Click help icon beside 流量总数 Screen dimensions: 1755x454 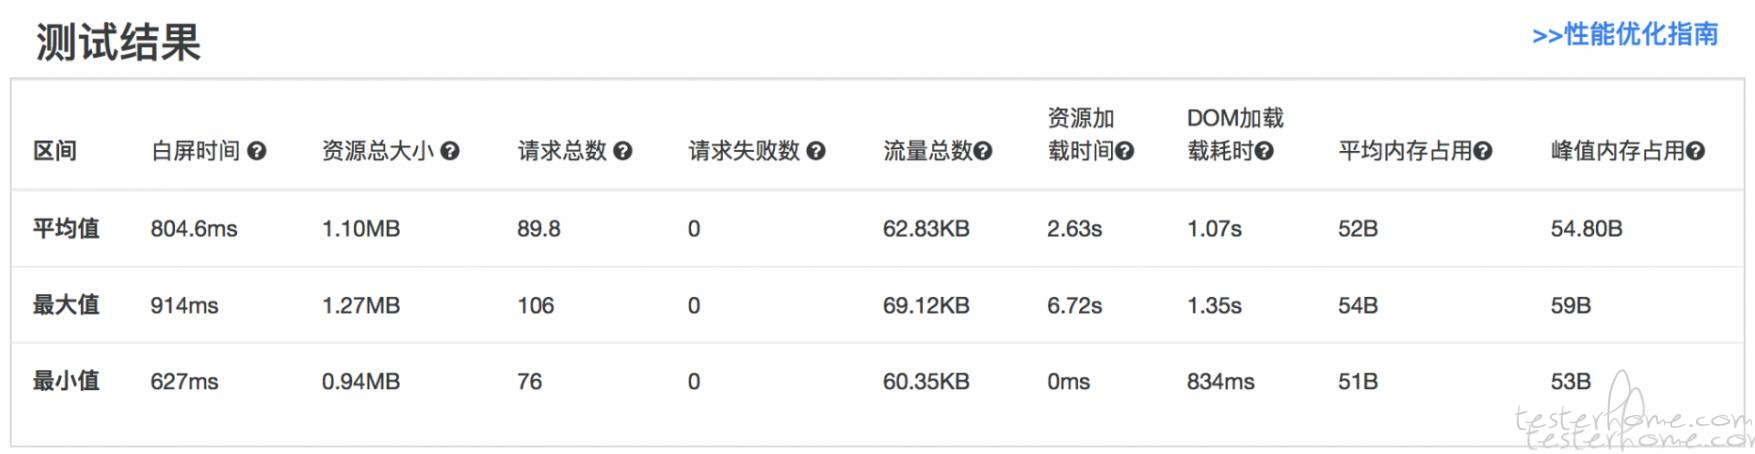click(983, 151)
